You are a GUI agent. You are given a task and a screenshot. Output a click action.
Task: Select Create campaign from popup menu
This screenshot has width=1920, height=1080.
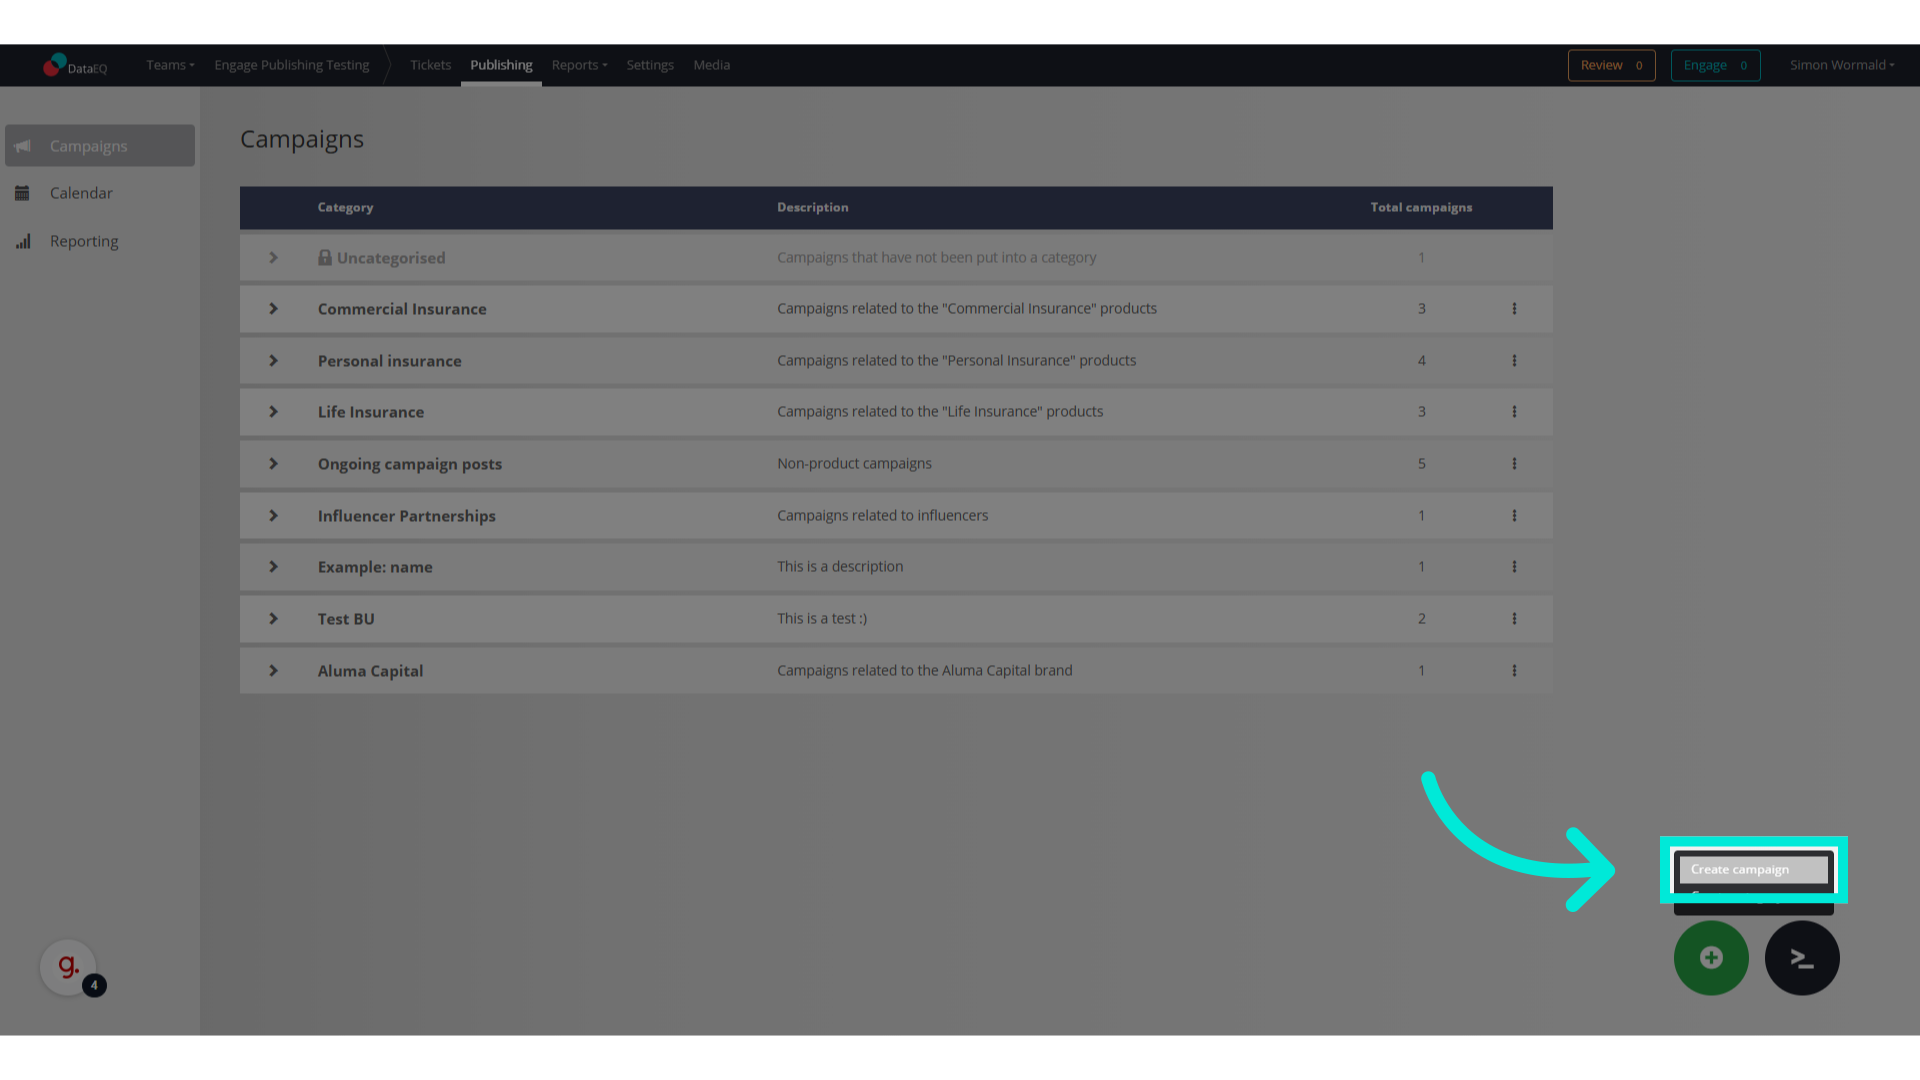(x=1752, y=870)
